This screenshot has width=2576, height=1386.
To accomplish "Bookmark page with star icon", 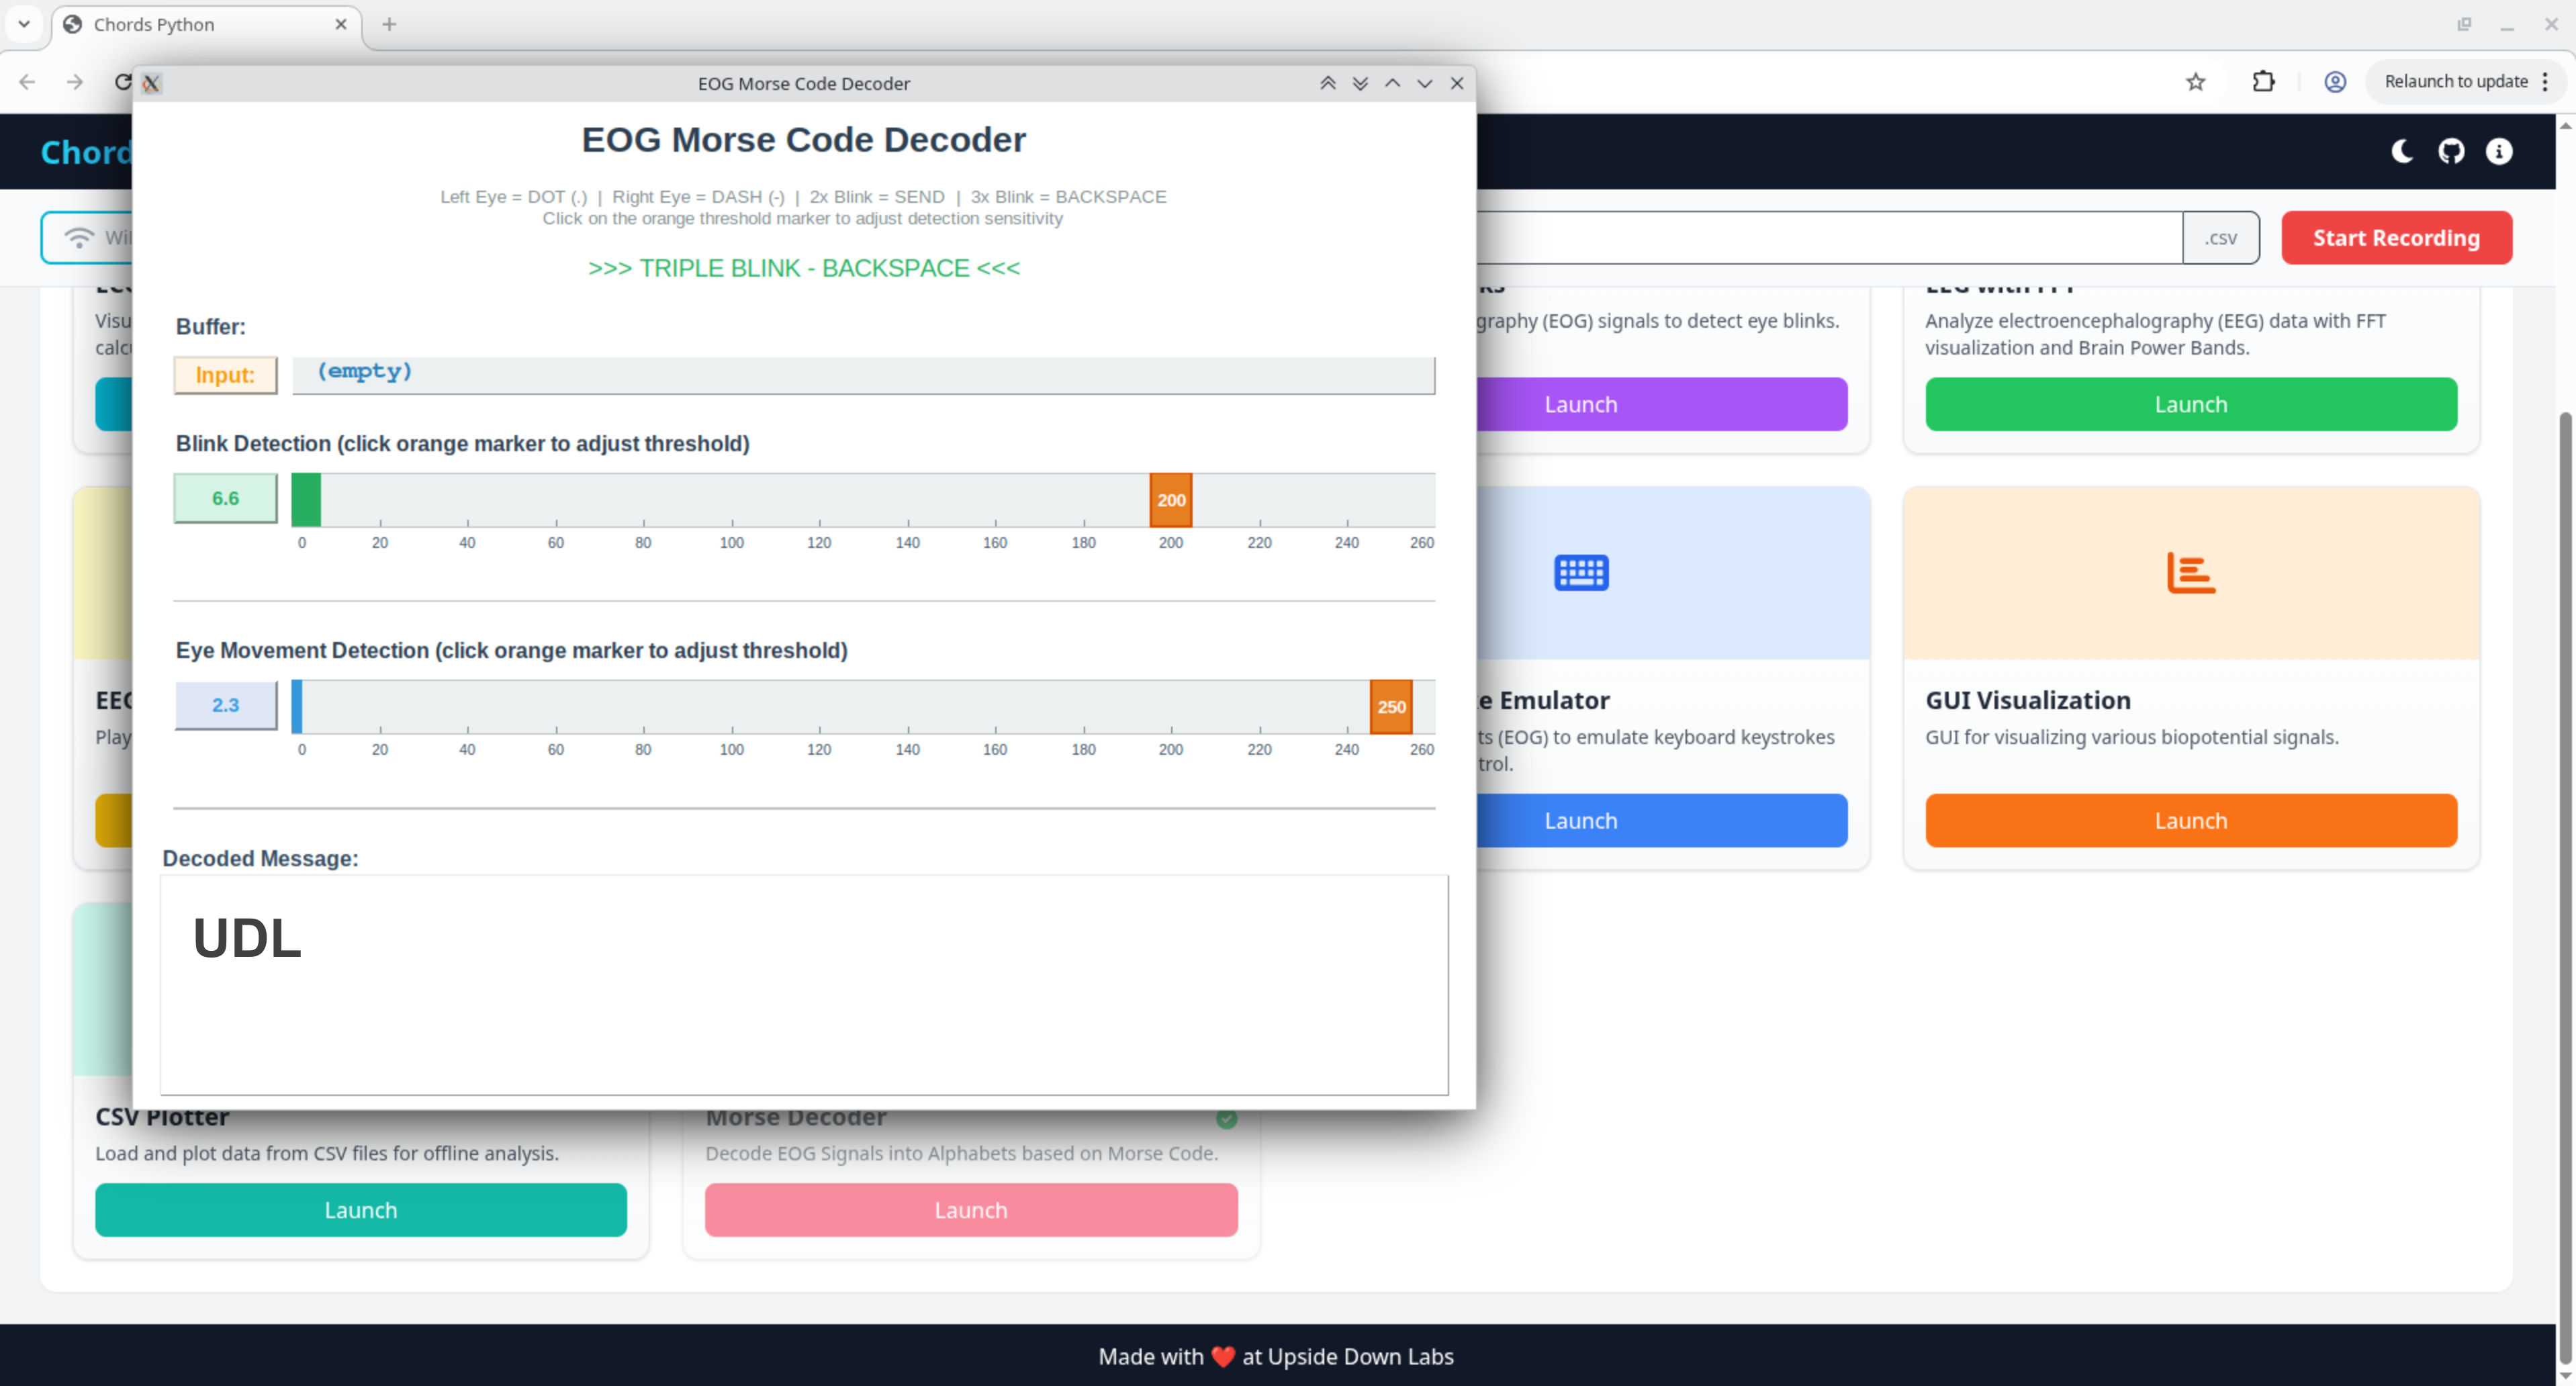I will pyautogui.click(x=2195, y=82).
